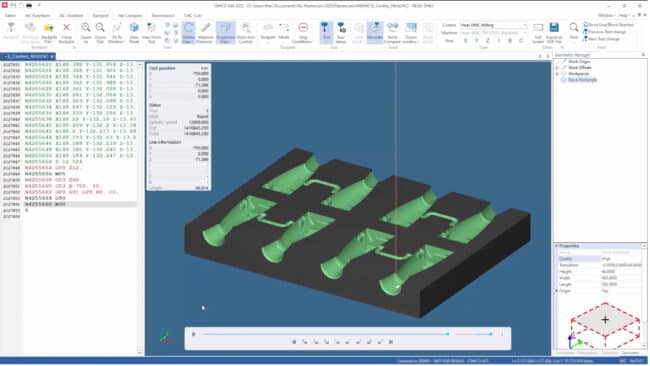Open the NC-Assistant ribbon tab
This screenshot has height=366, width=650.
(x=71, y=16)
